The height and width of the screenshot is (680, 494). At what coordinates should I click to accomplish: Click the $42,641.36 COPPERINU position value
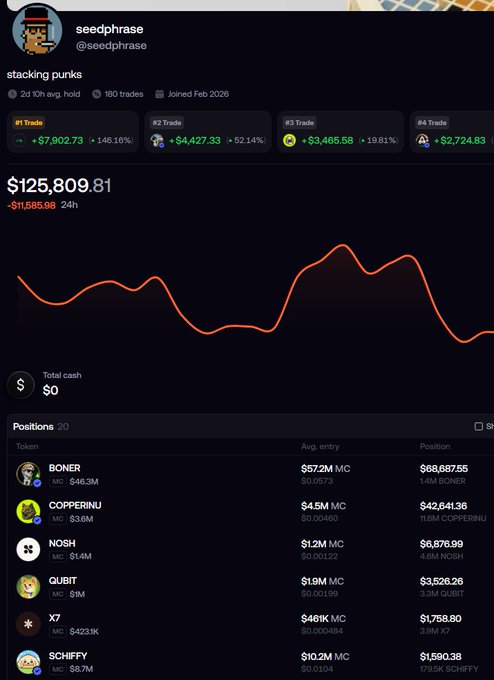(x=443, y=506)
